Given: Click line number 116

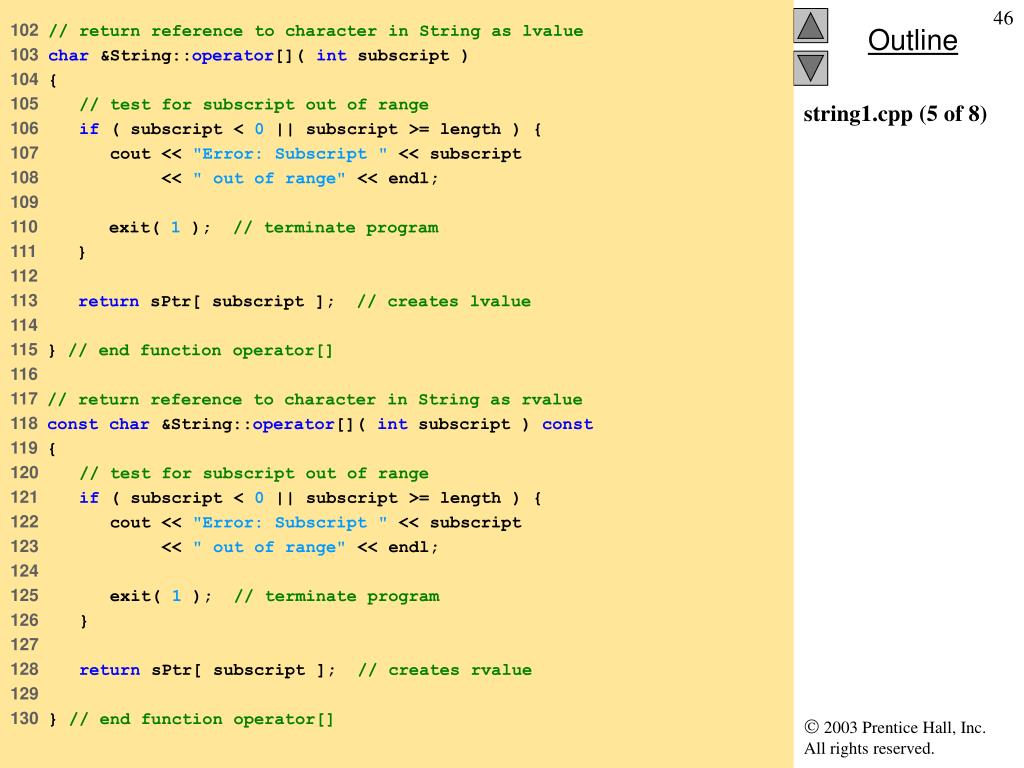Looking at the screenshot, I should tap(24, 374).
